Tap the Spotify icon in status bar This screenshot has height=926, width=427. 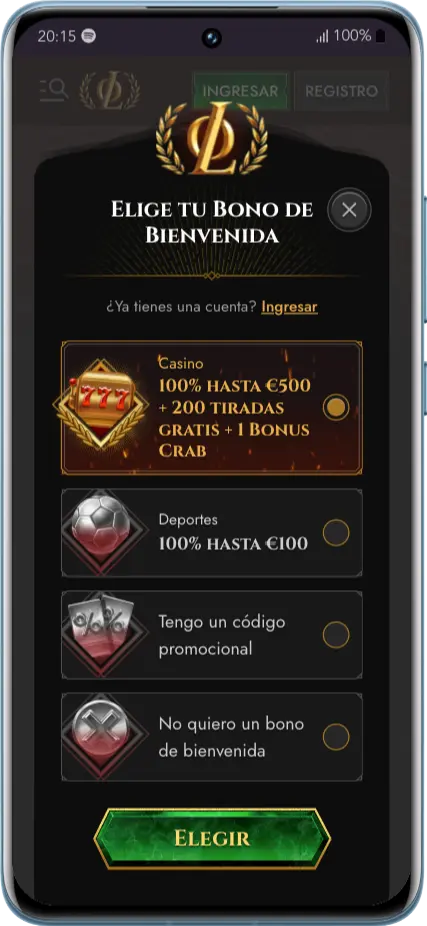click(89, 35)
